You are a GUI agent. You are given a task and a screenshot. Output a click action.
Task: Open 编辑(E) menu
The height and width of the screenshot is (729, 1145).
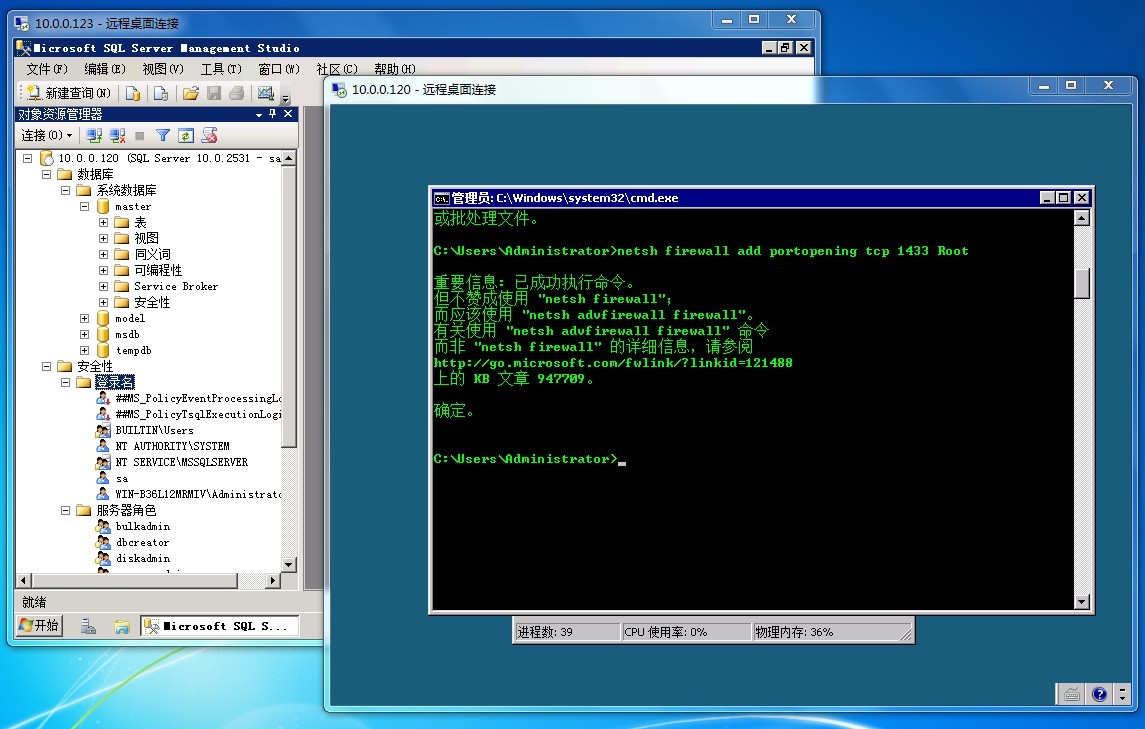104,69
